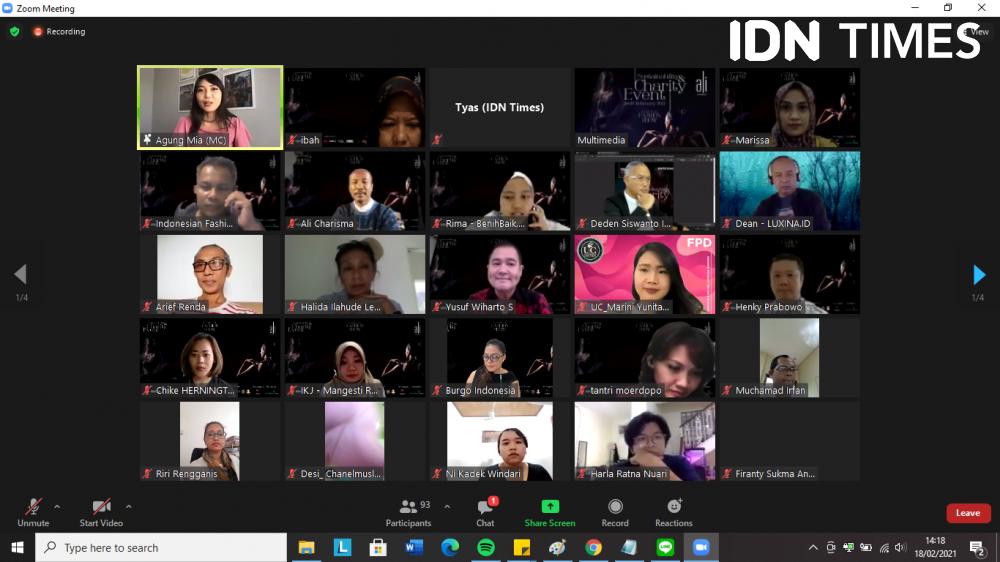
Task: Open the Windows Start menu
Action: (x=17, y=547)
